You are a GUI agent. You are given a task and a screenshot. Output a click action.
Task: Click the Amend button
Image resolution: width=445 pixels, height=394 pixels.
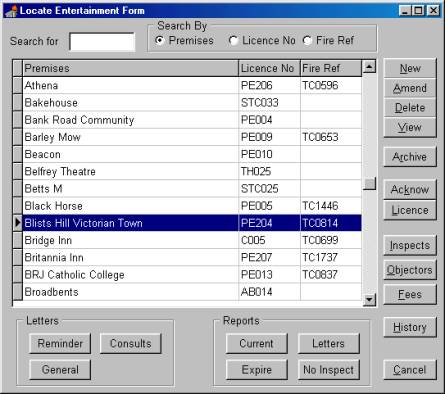(x=410, y=88)
